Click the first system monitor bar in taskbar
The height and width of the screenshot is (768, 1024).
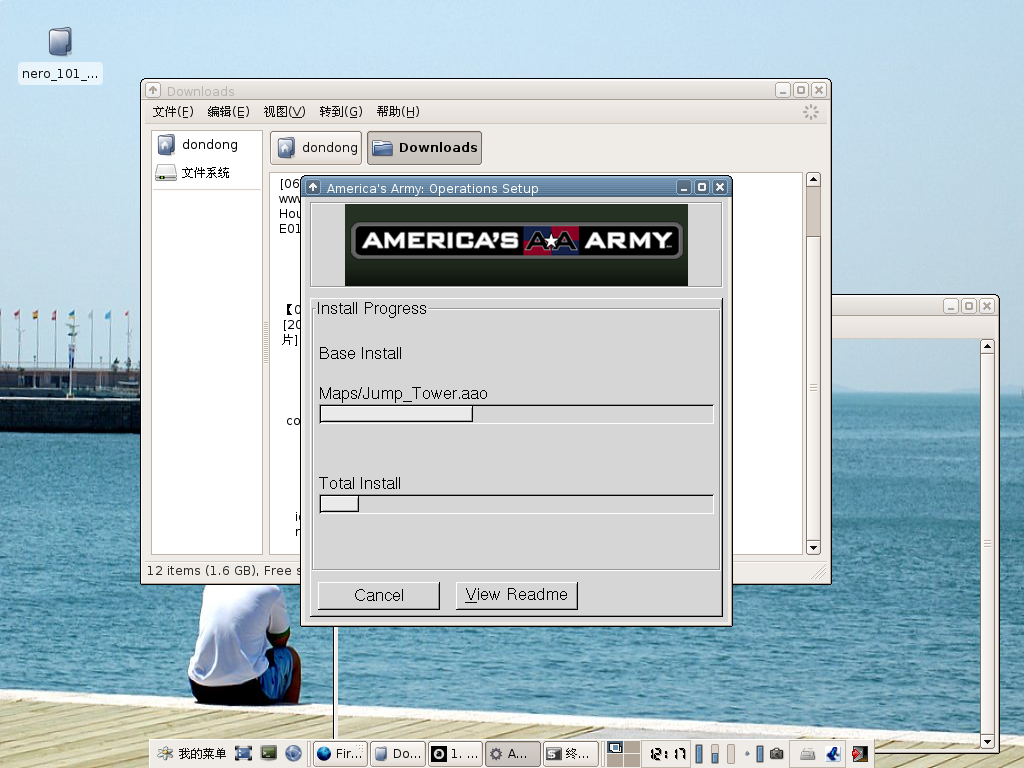699,754
